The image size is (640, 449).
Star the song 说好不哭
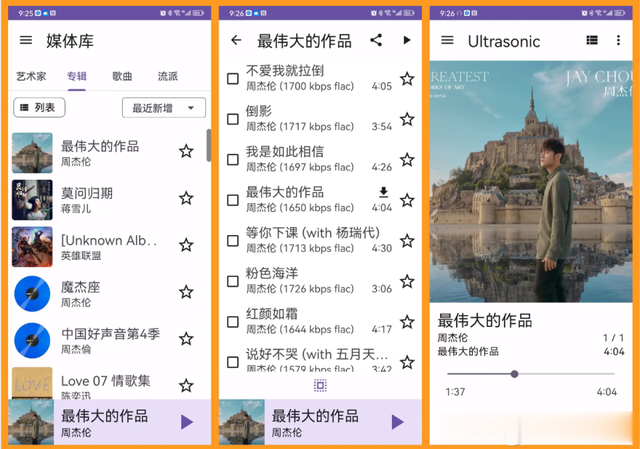point(407,362)
